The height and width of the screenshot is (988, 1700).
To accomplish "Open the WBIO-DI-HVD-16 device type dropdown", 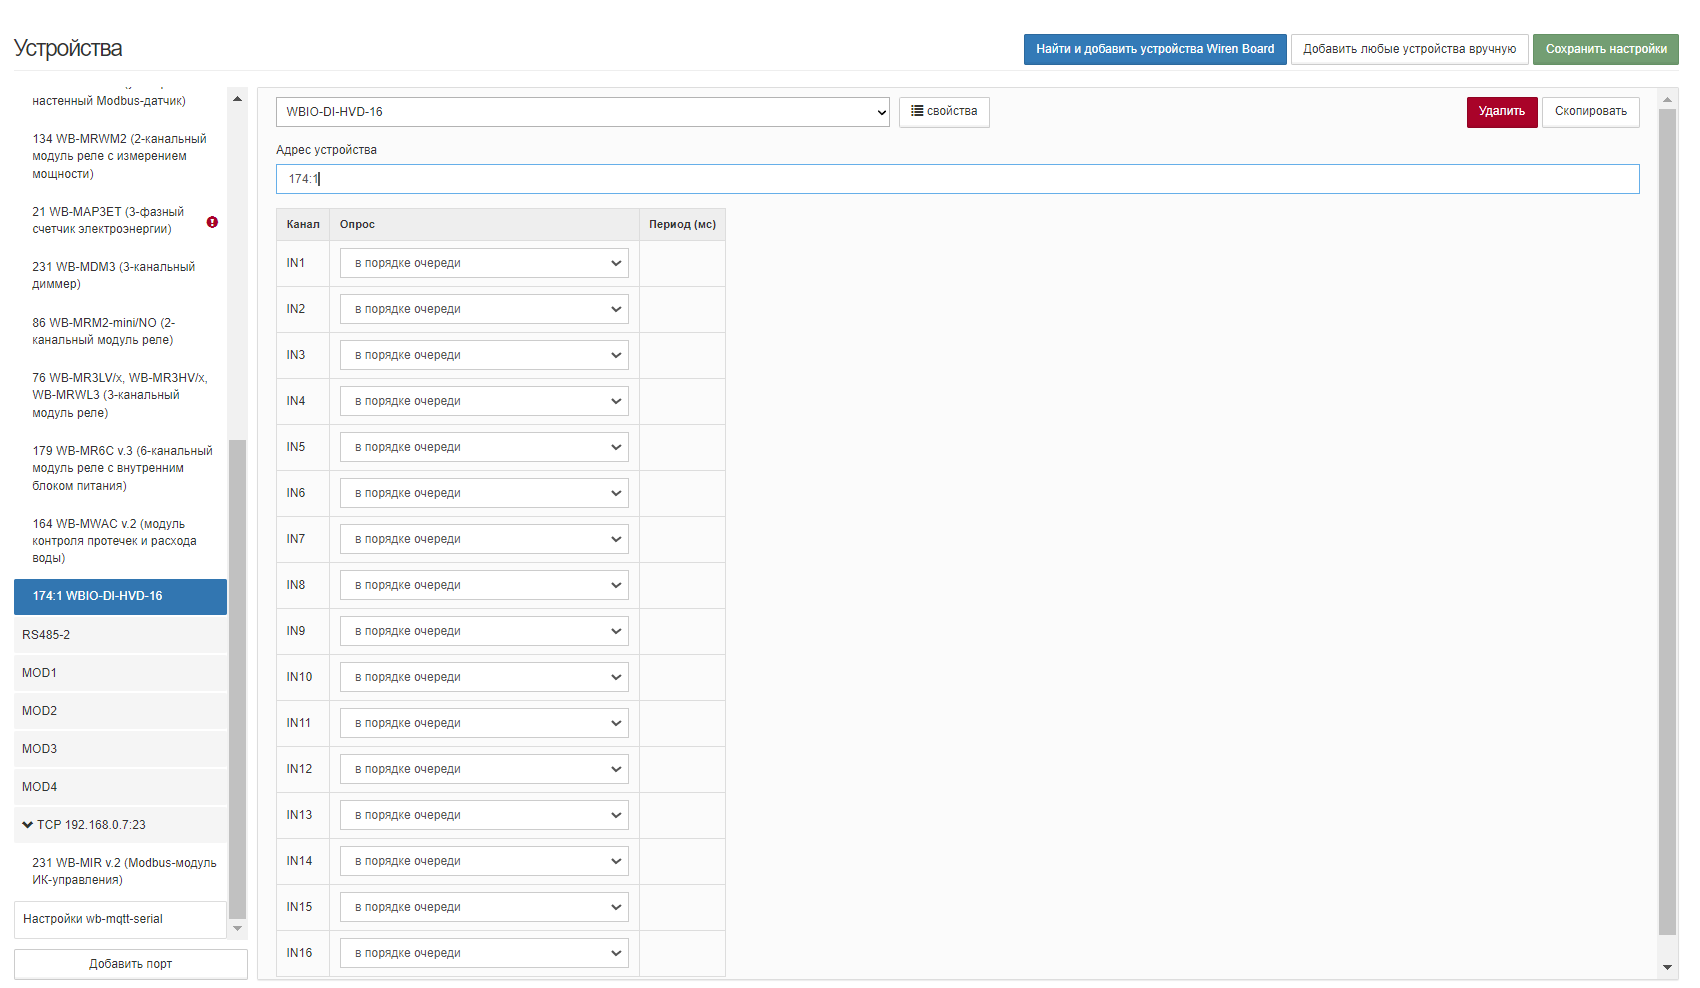I will (x=583, y=112).
